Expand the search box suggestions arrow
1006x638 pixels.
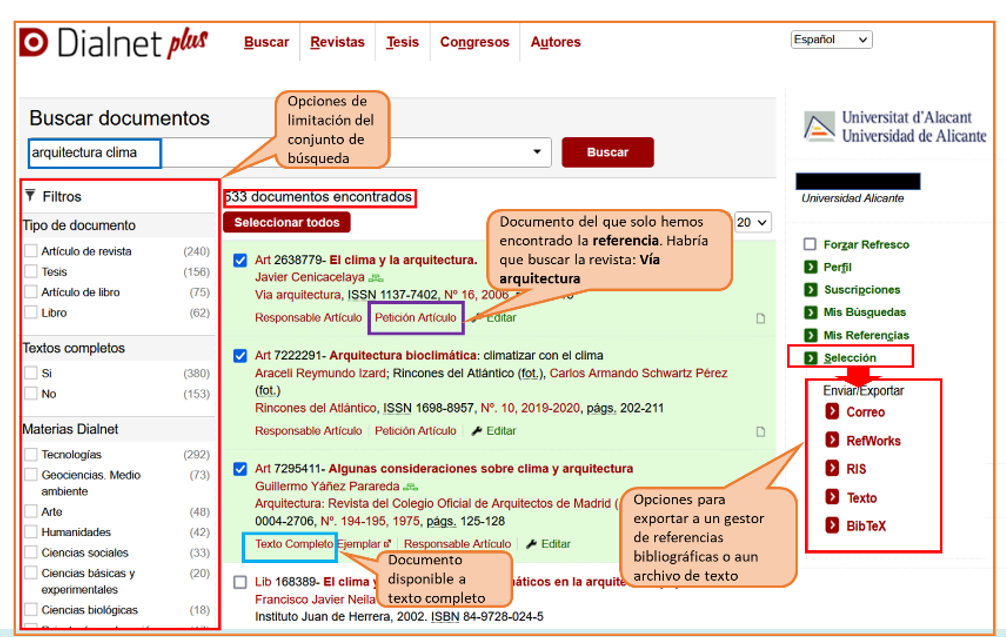pos(539,152)
